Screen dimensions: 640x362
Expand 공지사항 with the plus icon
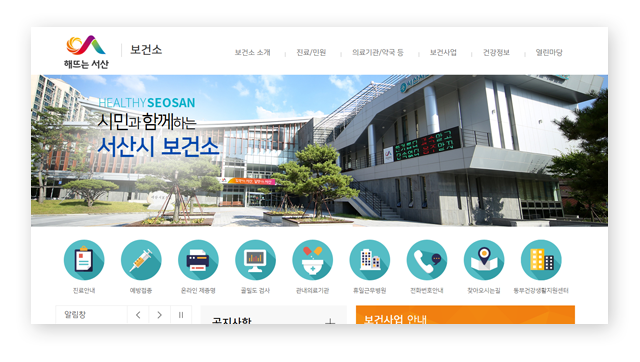330,322
